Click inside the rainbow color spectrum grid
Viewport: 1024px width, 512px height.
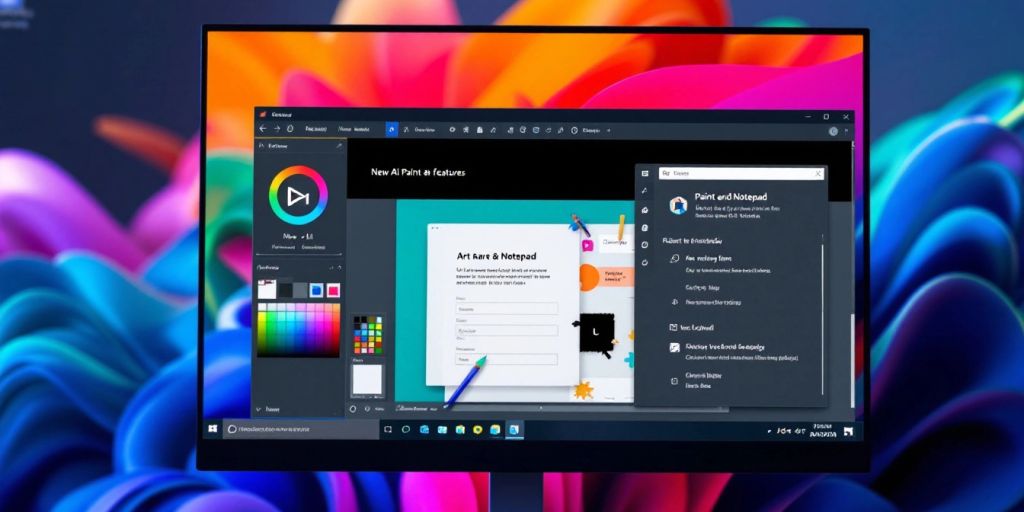(x=298, y=330)
